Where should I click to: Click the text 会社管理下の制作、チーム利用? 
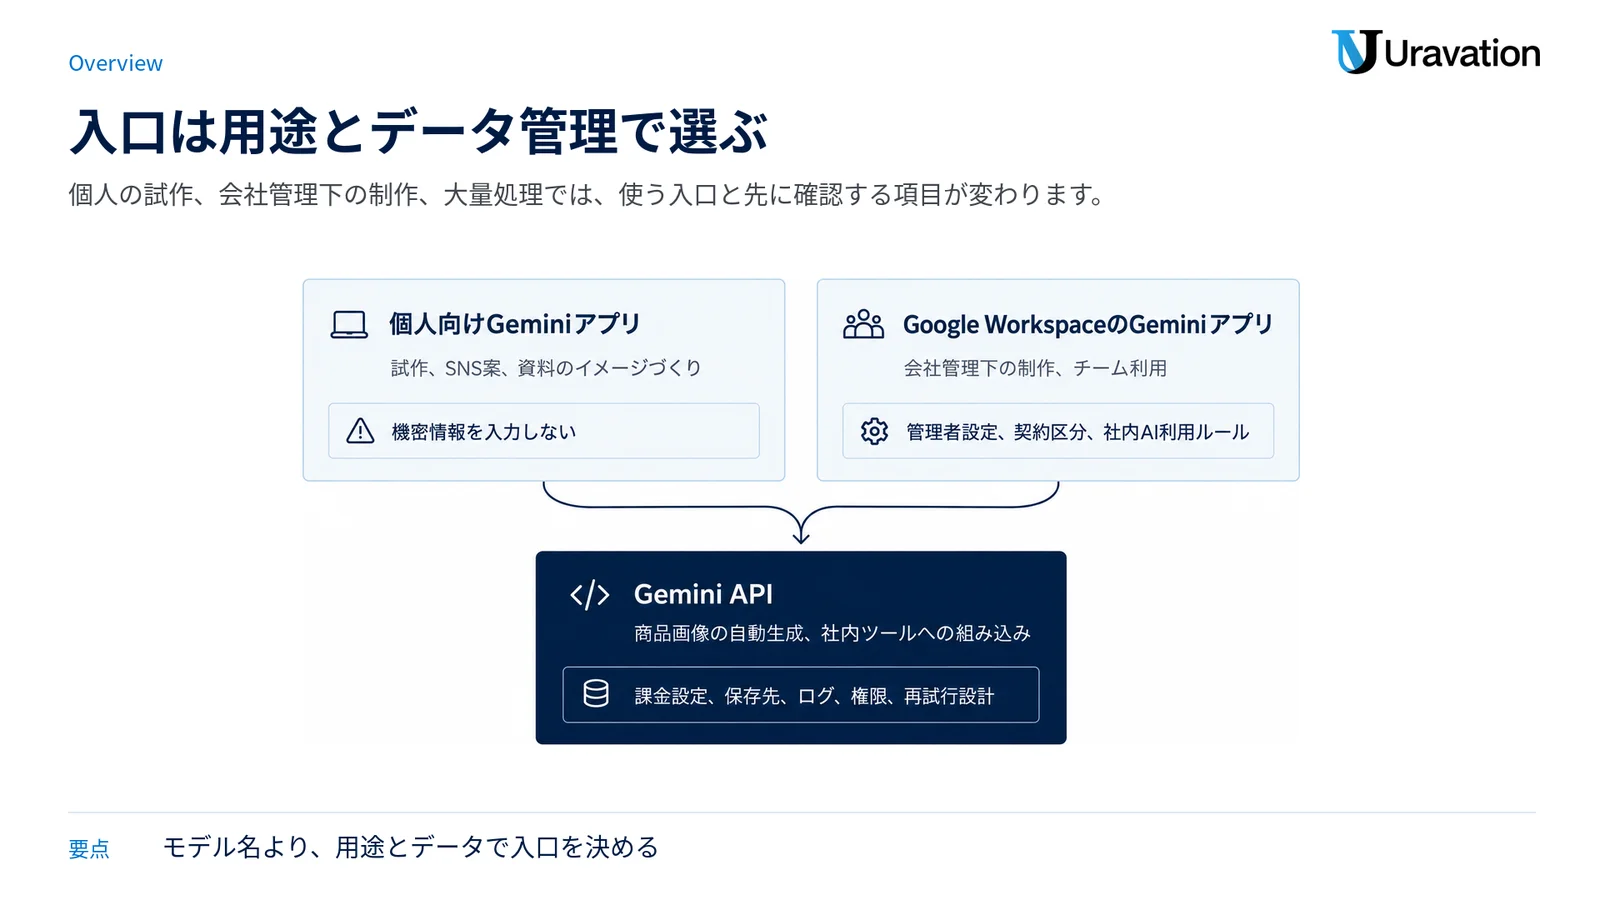pyautogui.click(x=1035, y=368)
